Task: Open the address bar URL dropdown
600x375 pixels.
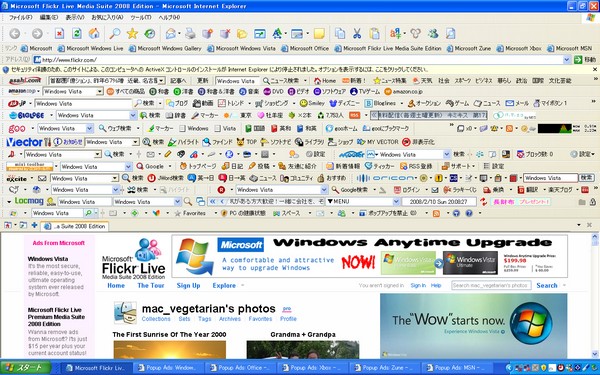Action: (567, 60)
